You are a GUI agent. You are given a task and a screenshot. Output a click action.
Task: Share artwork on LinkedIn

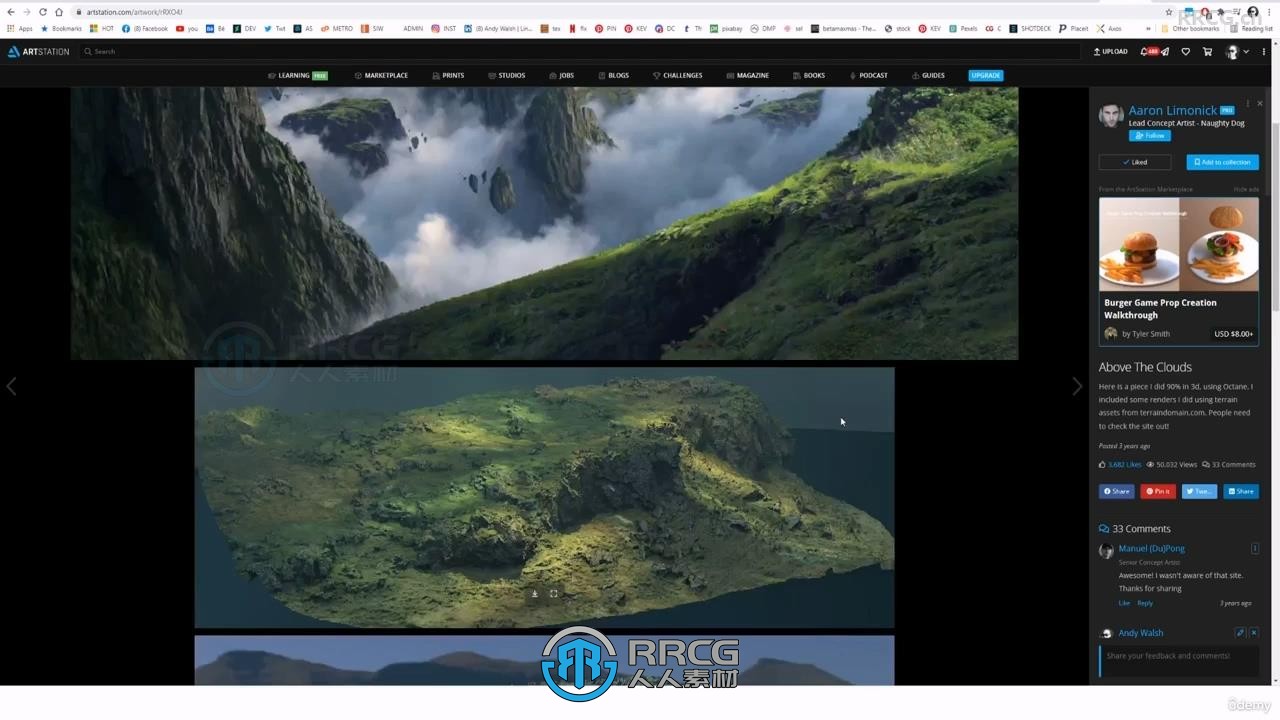1241,491
